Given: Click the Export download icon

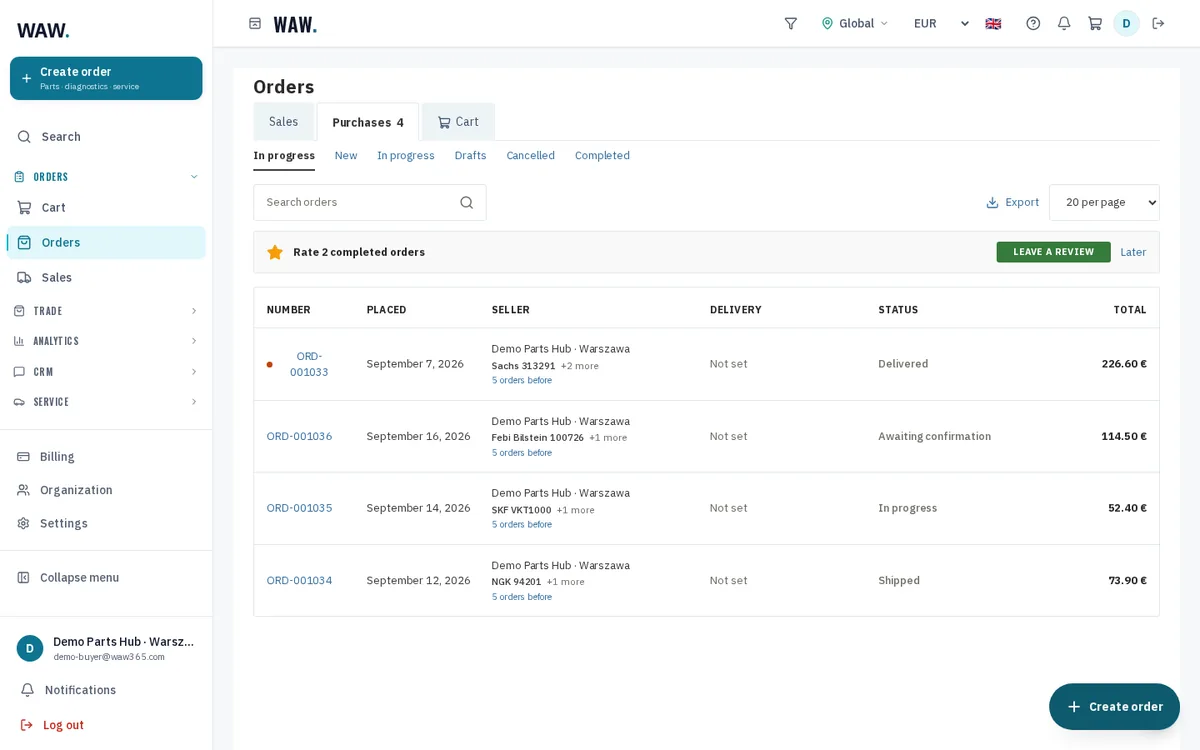Looking at the screenshot, I should 992,202.
